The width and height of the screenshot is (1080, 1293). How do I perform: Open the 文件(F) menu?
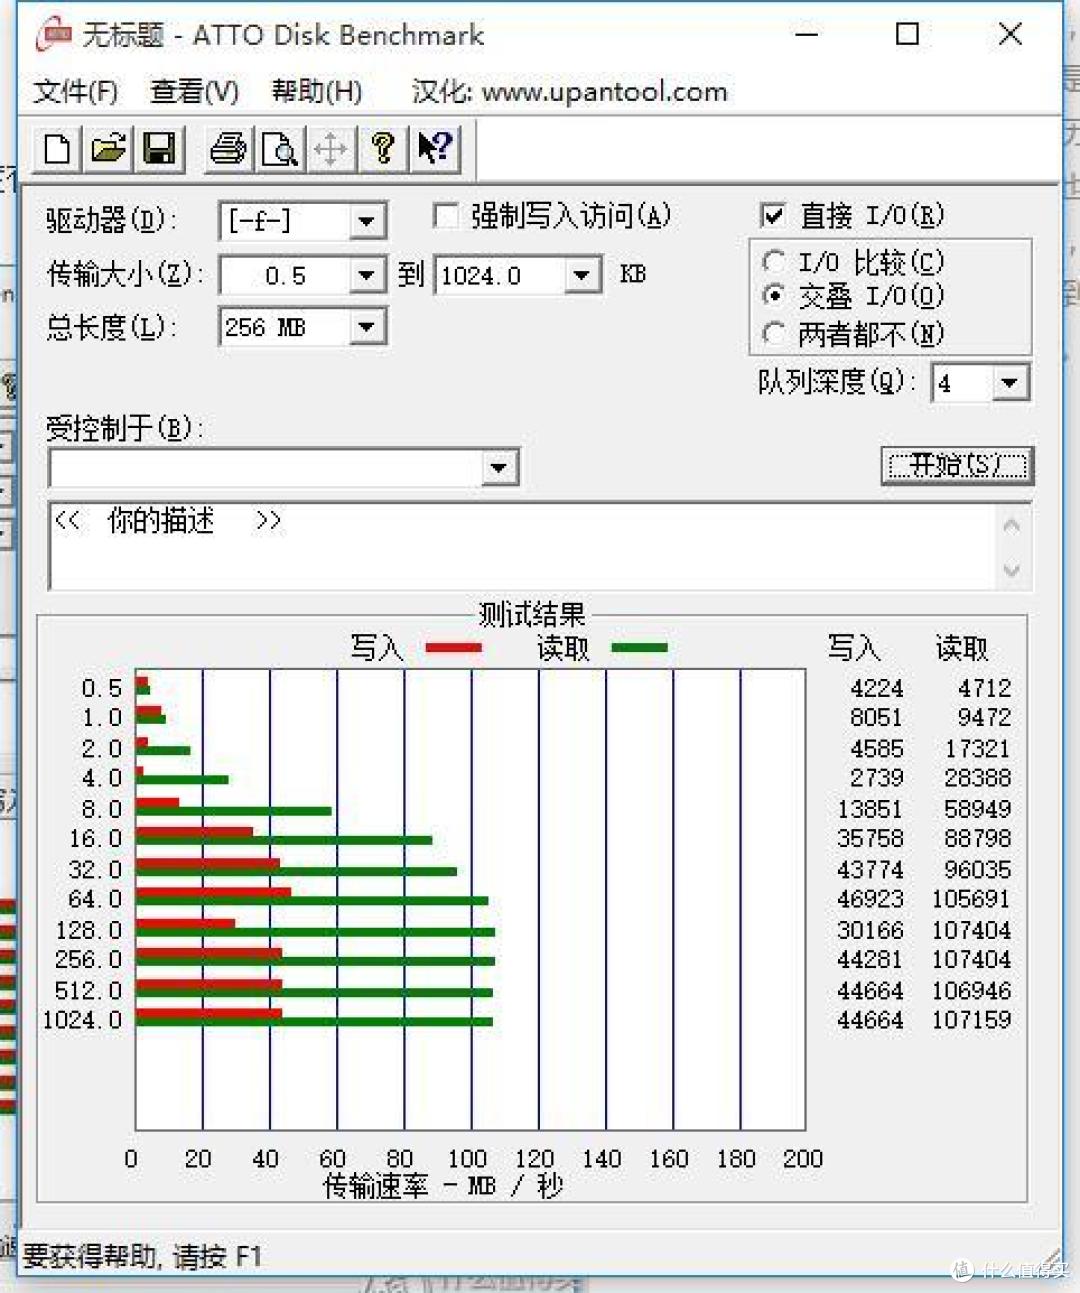(x=75, y=92)
